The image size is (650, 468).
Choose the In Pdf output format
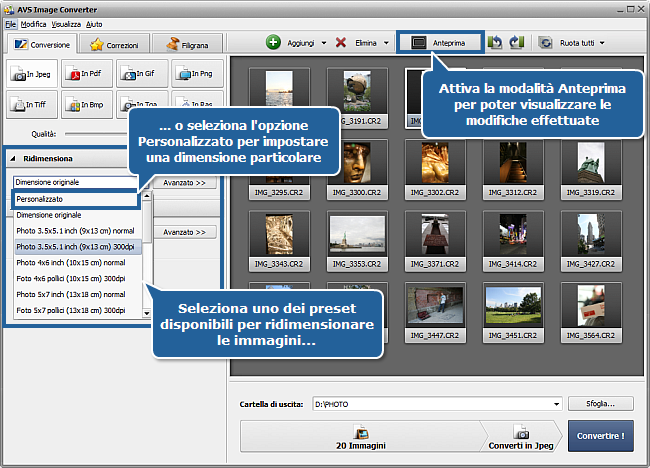click(x=86, y=73)
